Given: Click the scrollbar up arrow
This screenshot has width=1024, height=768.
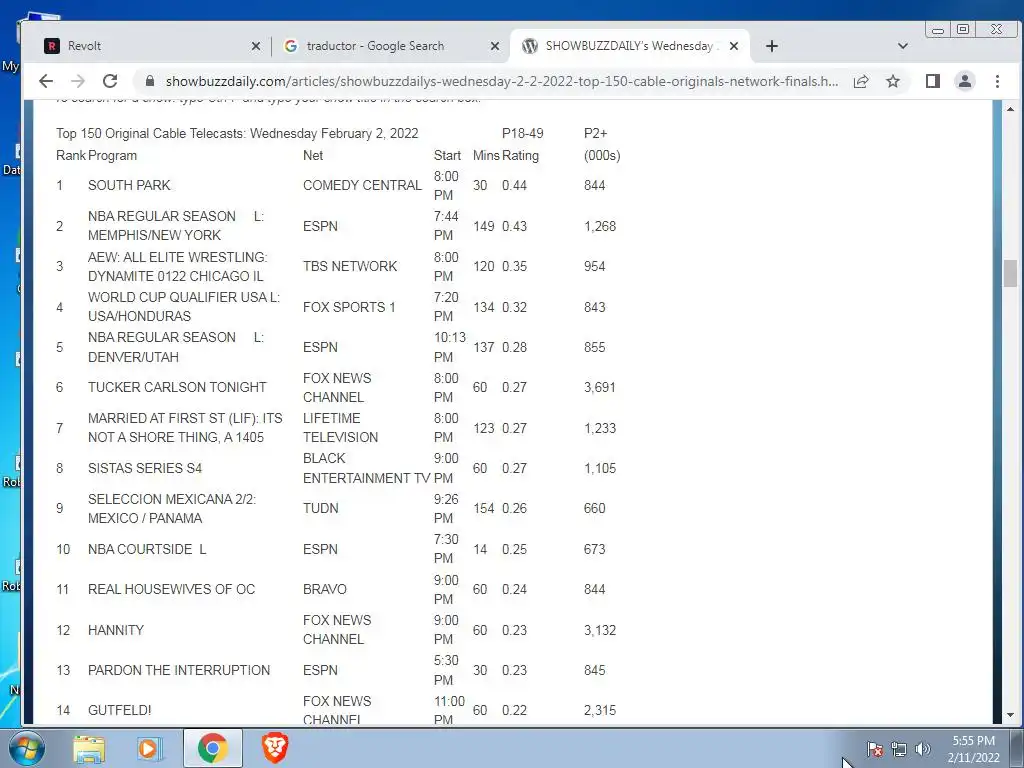Looking at the screenshot, I should (1010, 109).
